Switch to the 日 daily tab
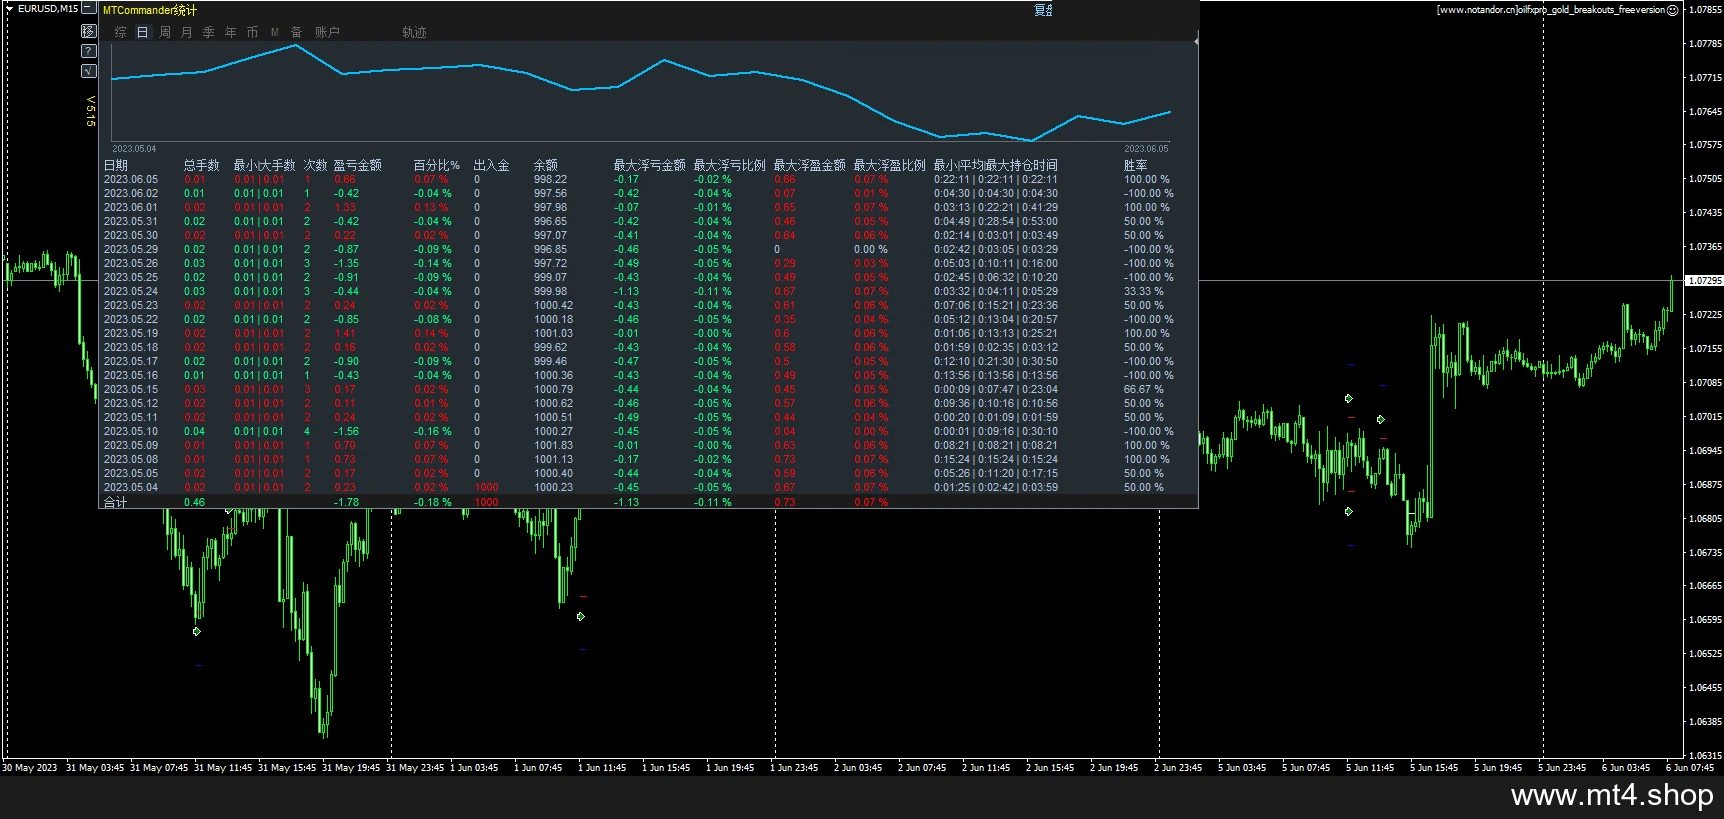Viewport: 1724px width, 819px height. coord(143,32)
